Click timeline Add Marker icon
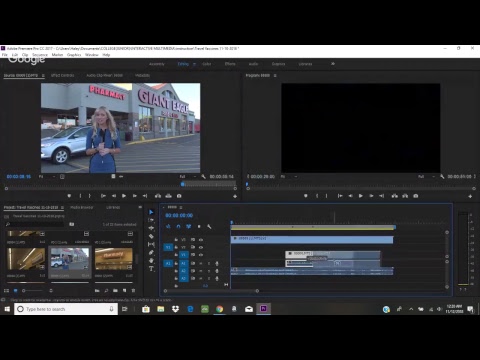 point(199,227)
